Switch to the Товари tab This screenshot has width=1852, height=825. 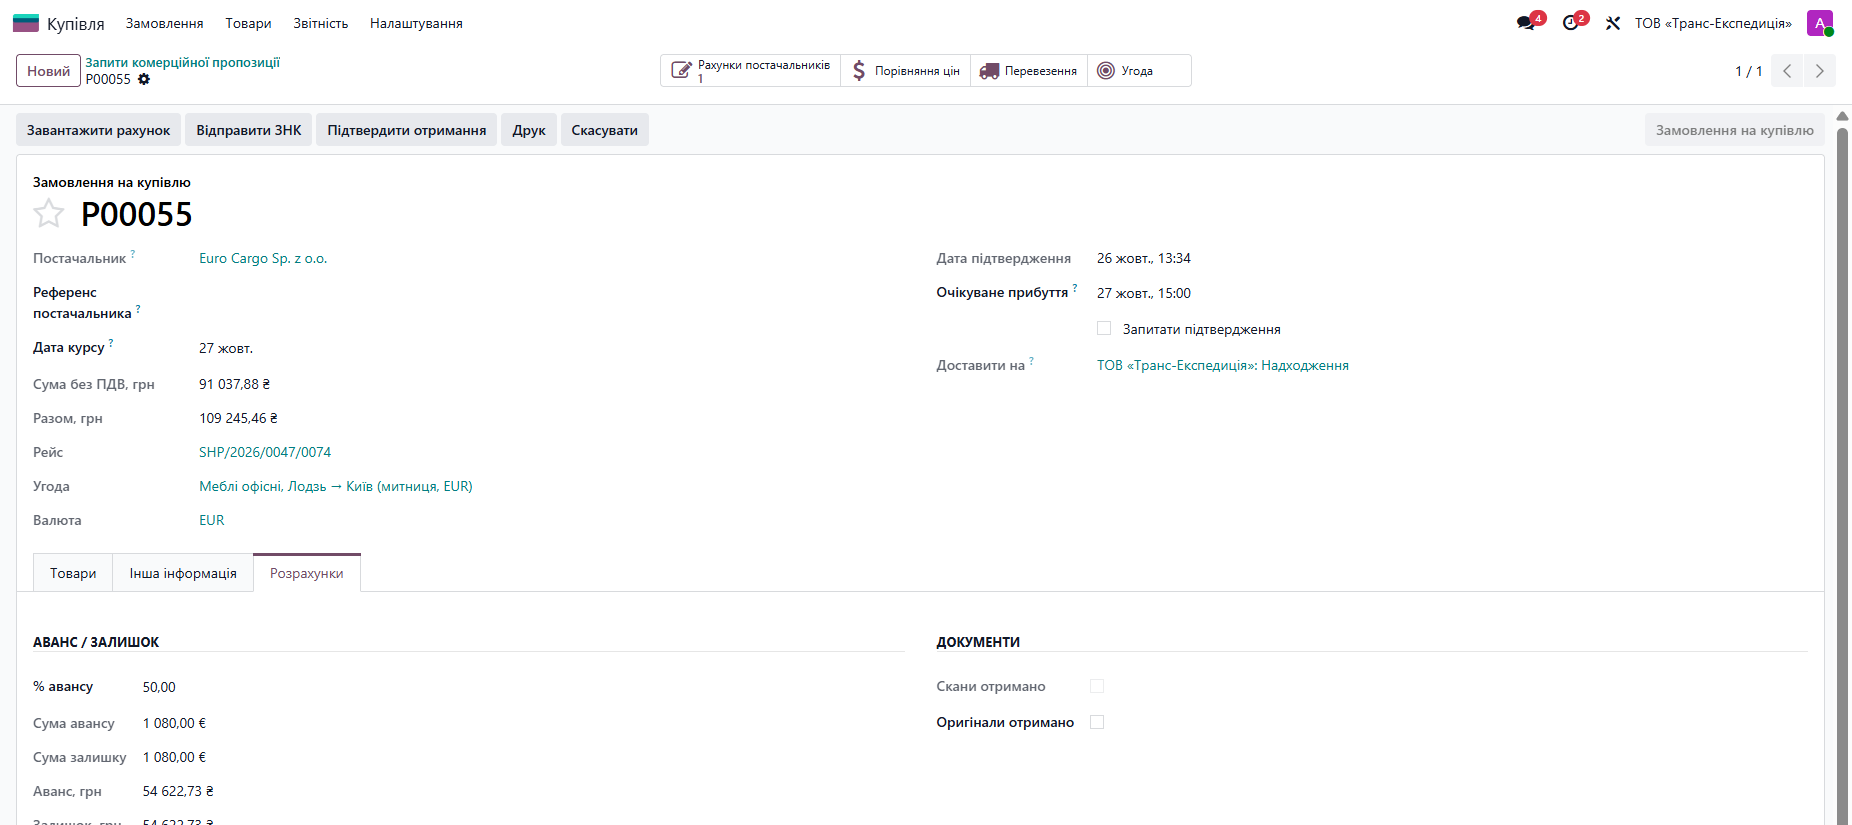pos(73,573)
